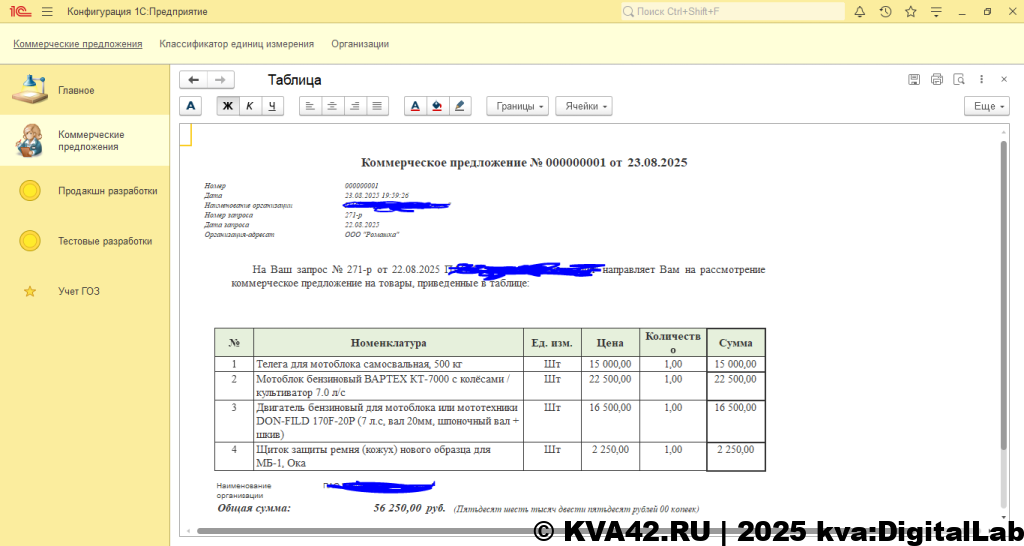Pick the cell background fill color

437,106
